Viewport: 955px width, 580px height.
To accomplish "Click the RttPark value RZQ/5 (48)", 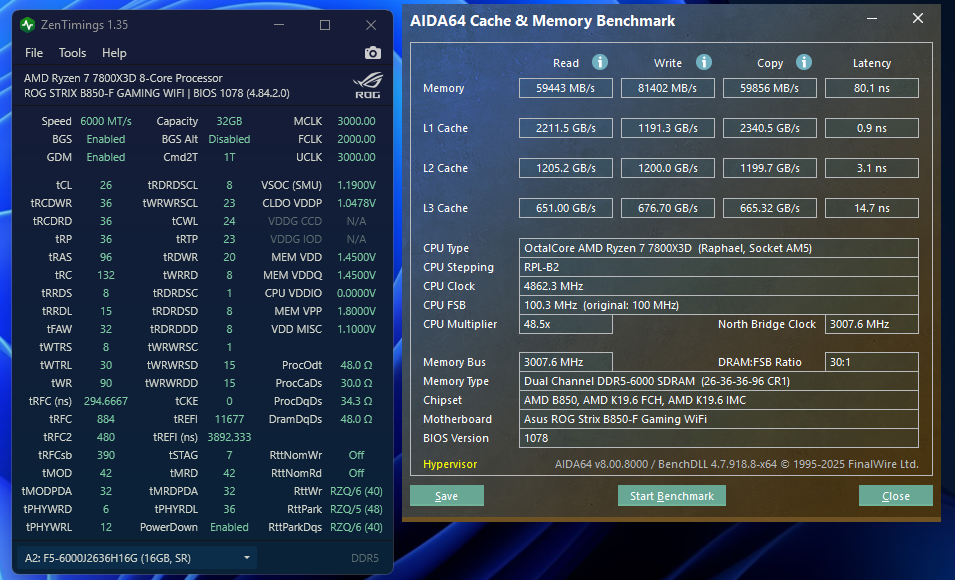I will click(356, 509).
